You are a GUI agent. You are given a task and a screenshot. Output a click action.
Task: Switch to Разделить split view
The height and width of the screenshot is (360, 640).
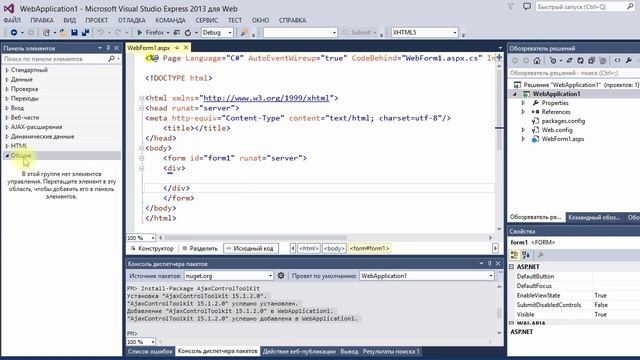click(x=200, y=248)
